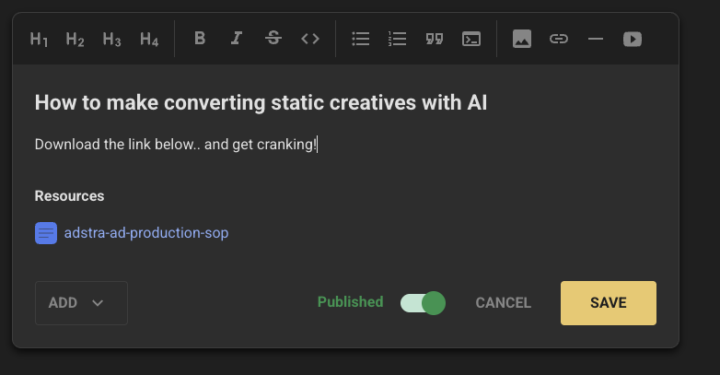
Task: Toggle italic text formatting
Action: (236, 38)
